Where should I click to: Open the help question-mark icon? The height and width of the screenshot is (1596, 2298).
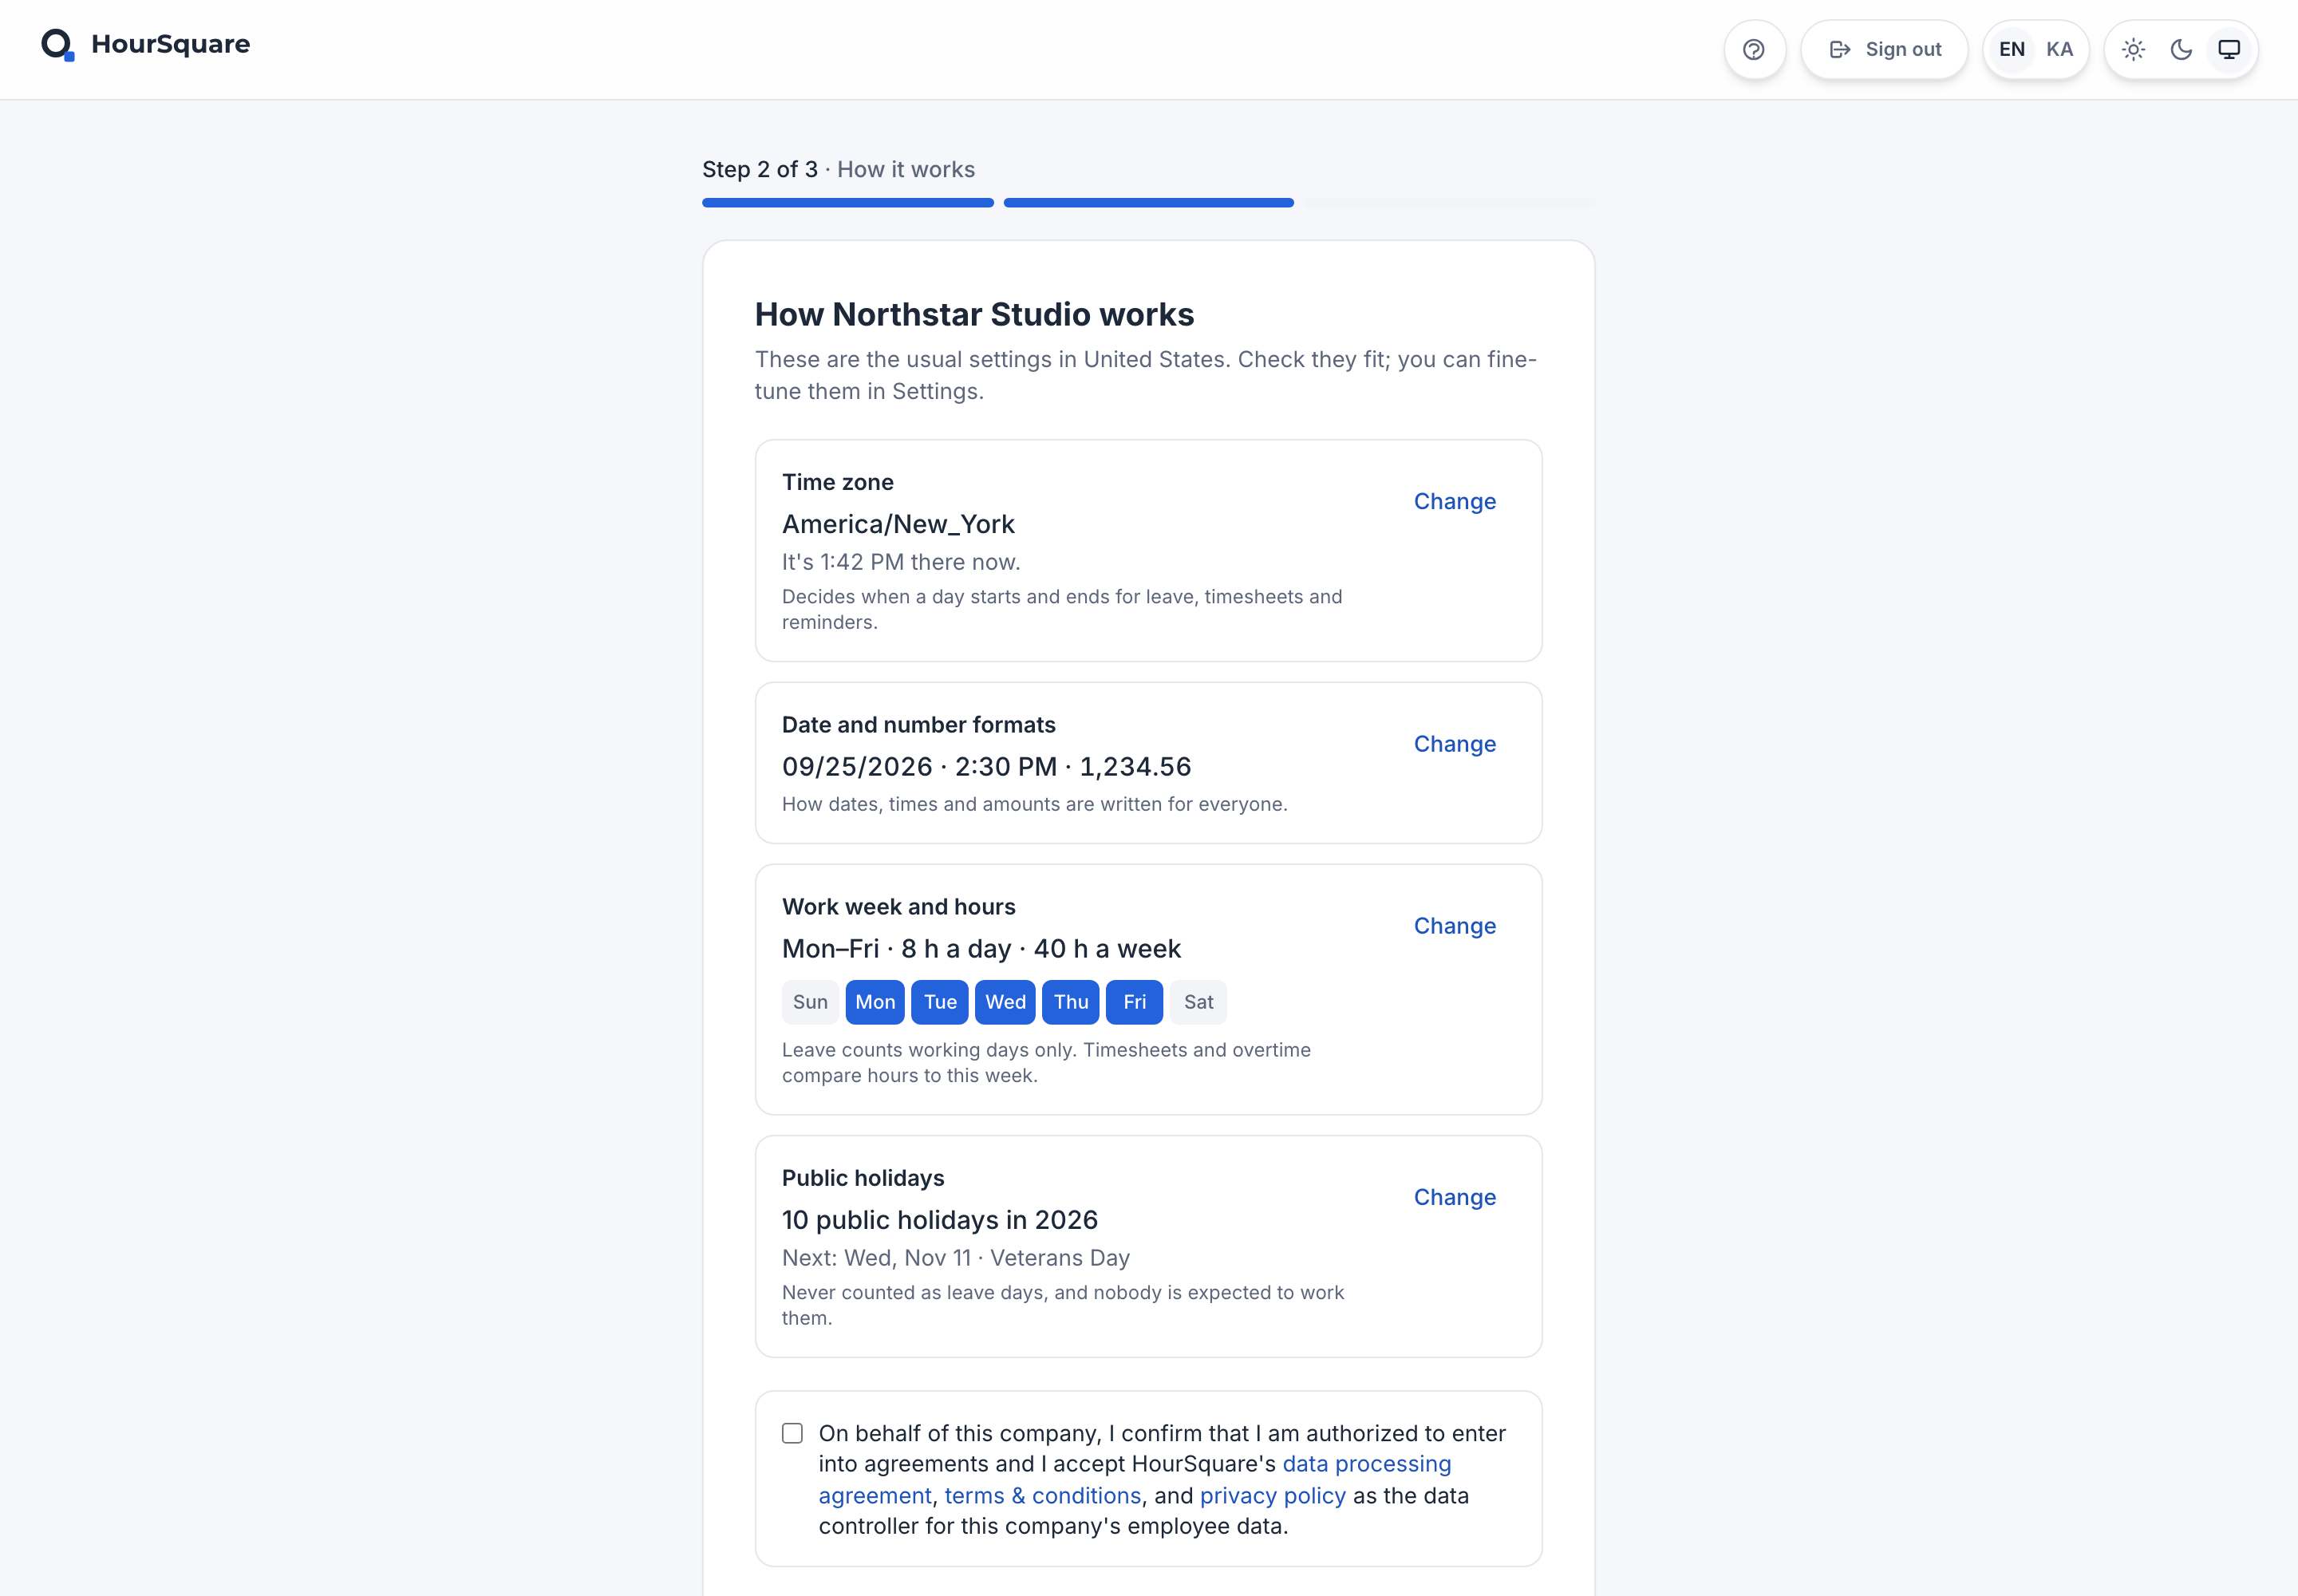(1754, 49)
